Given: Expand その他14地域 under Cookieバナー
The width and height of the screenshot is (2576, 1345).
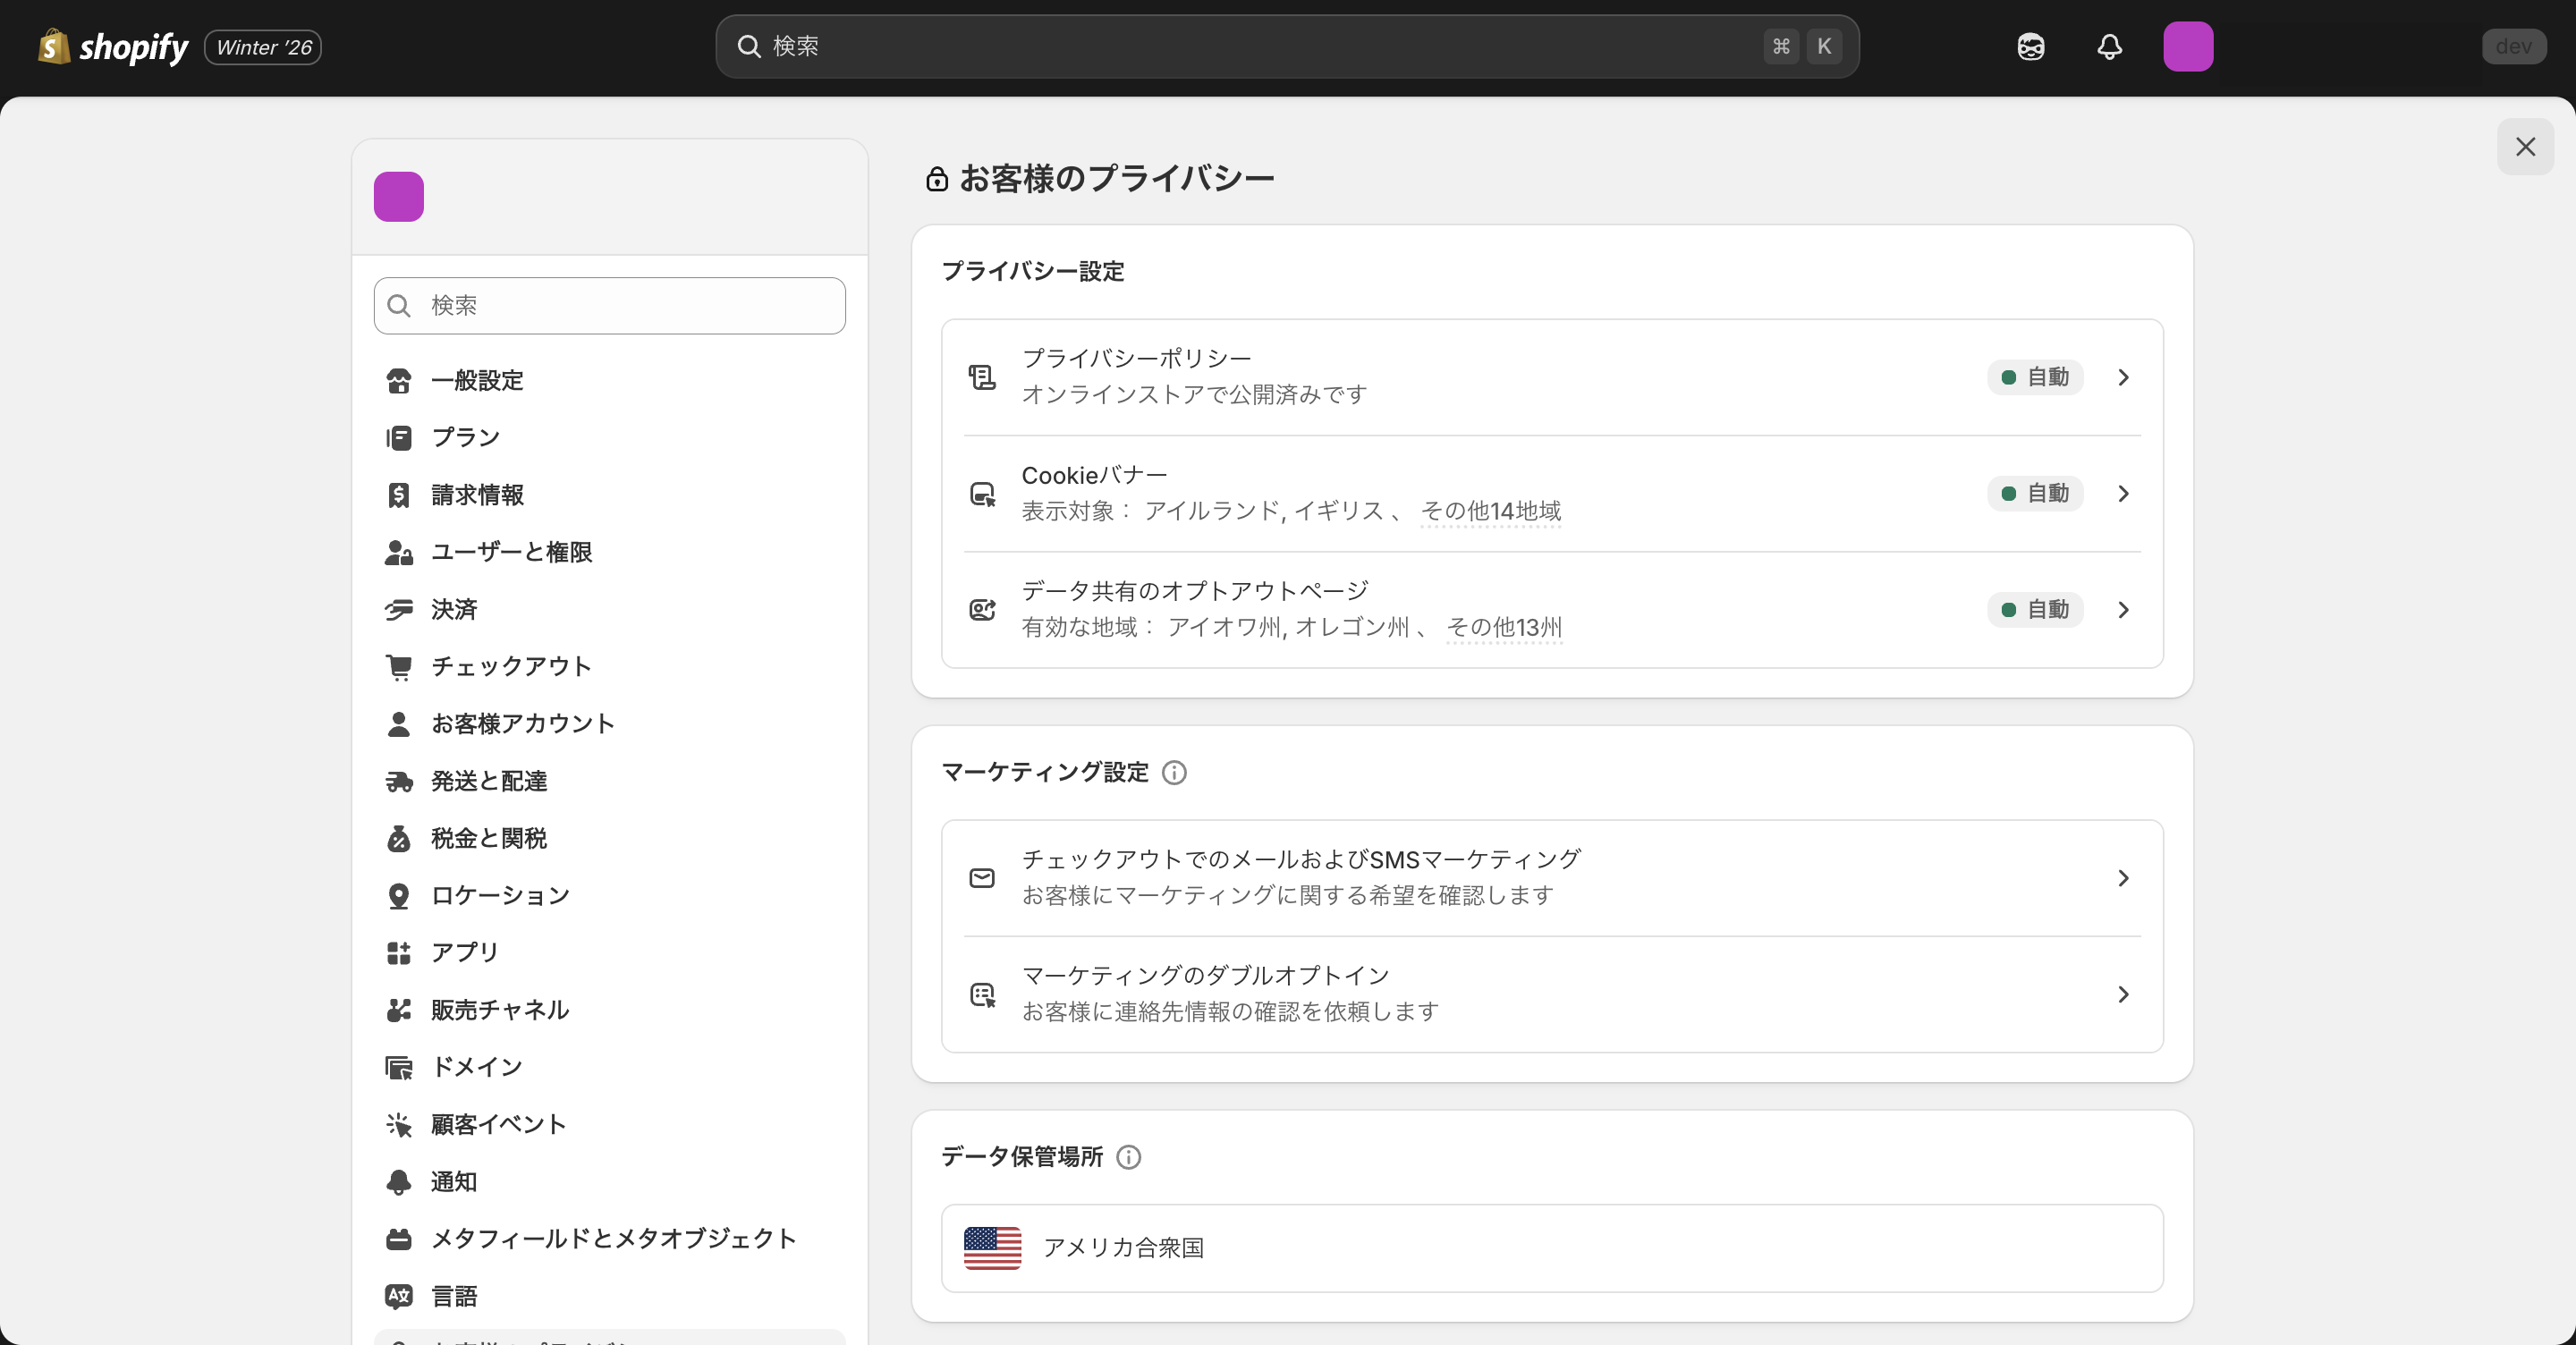Looking at the screenshot, I should tap(1489, 511).
